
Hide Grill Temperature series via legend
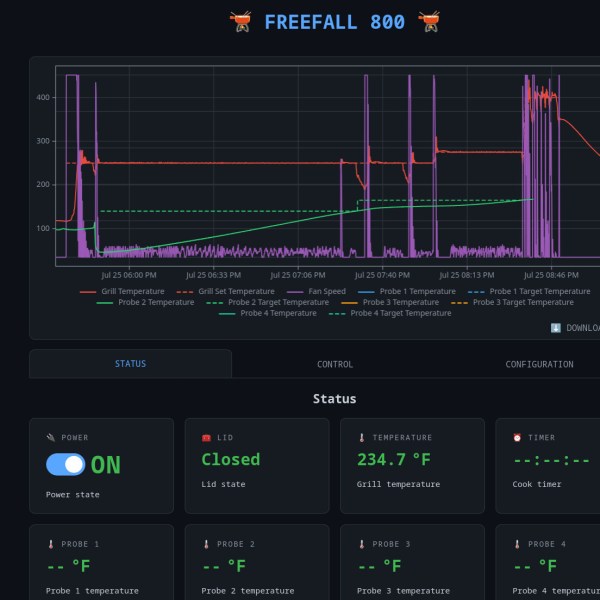click(122, 292)
